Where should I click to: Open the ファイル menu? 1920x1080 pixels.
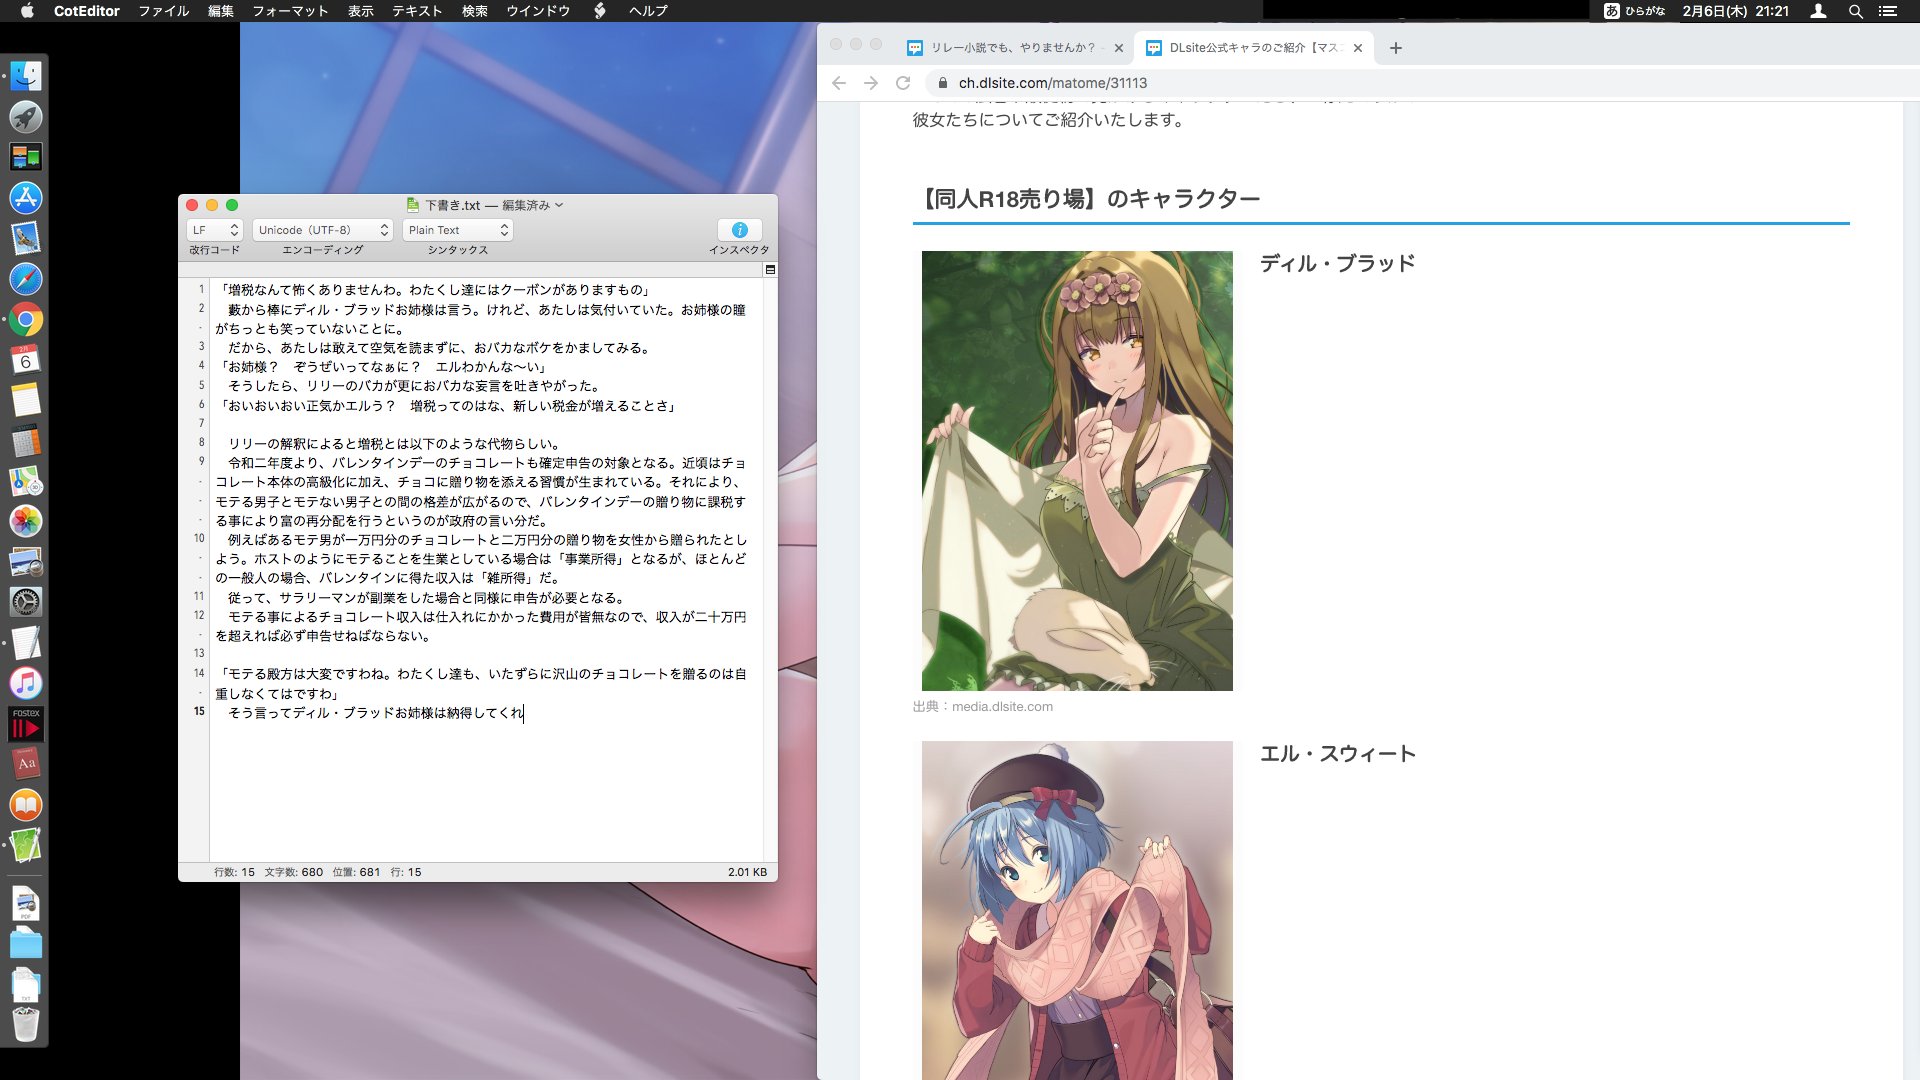(x=164, y=11)
